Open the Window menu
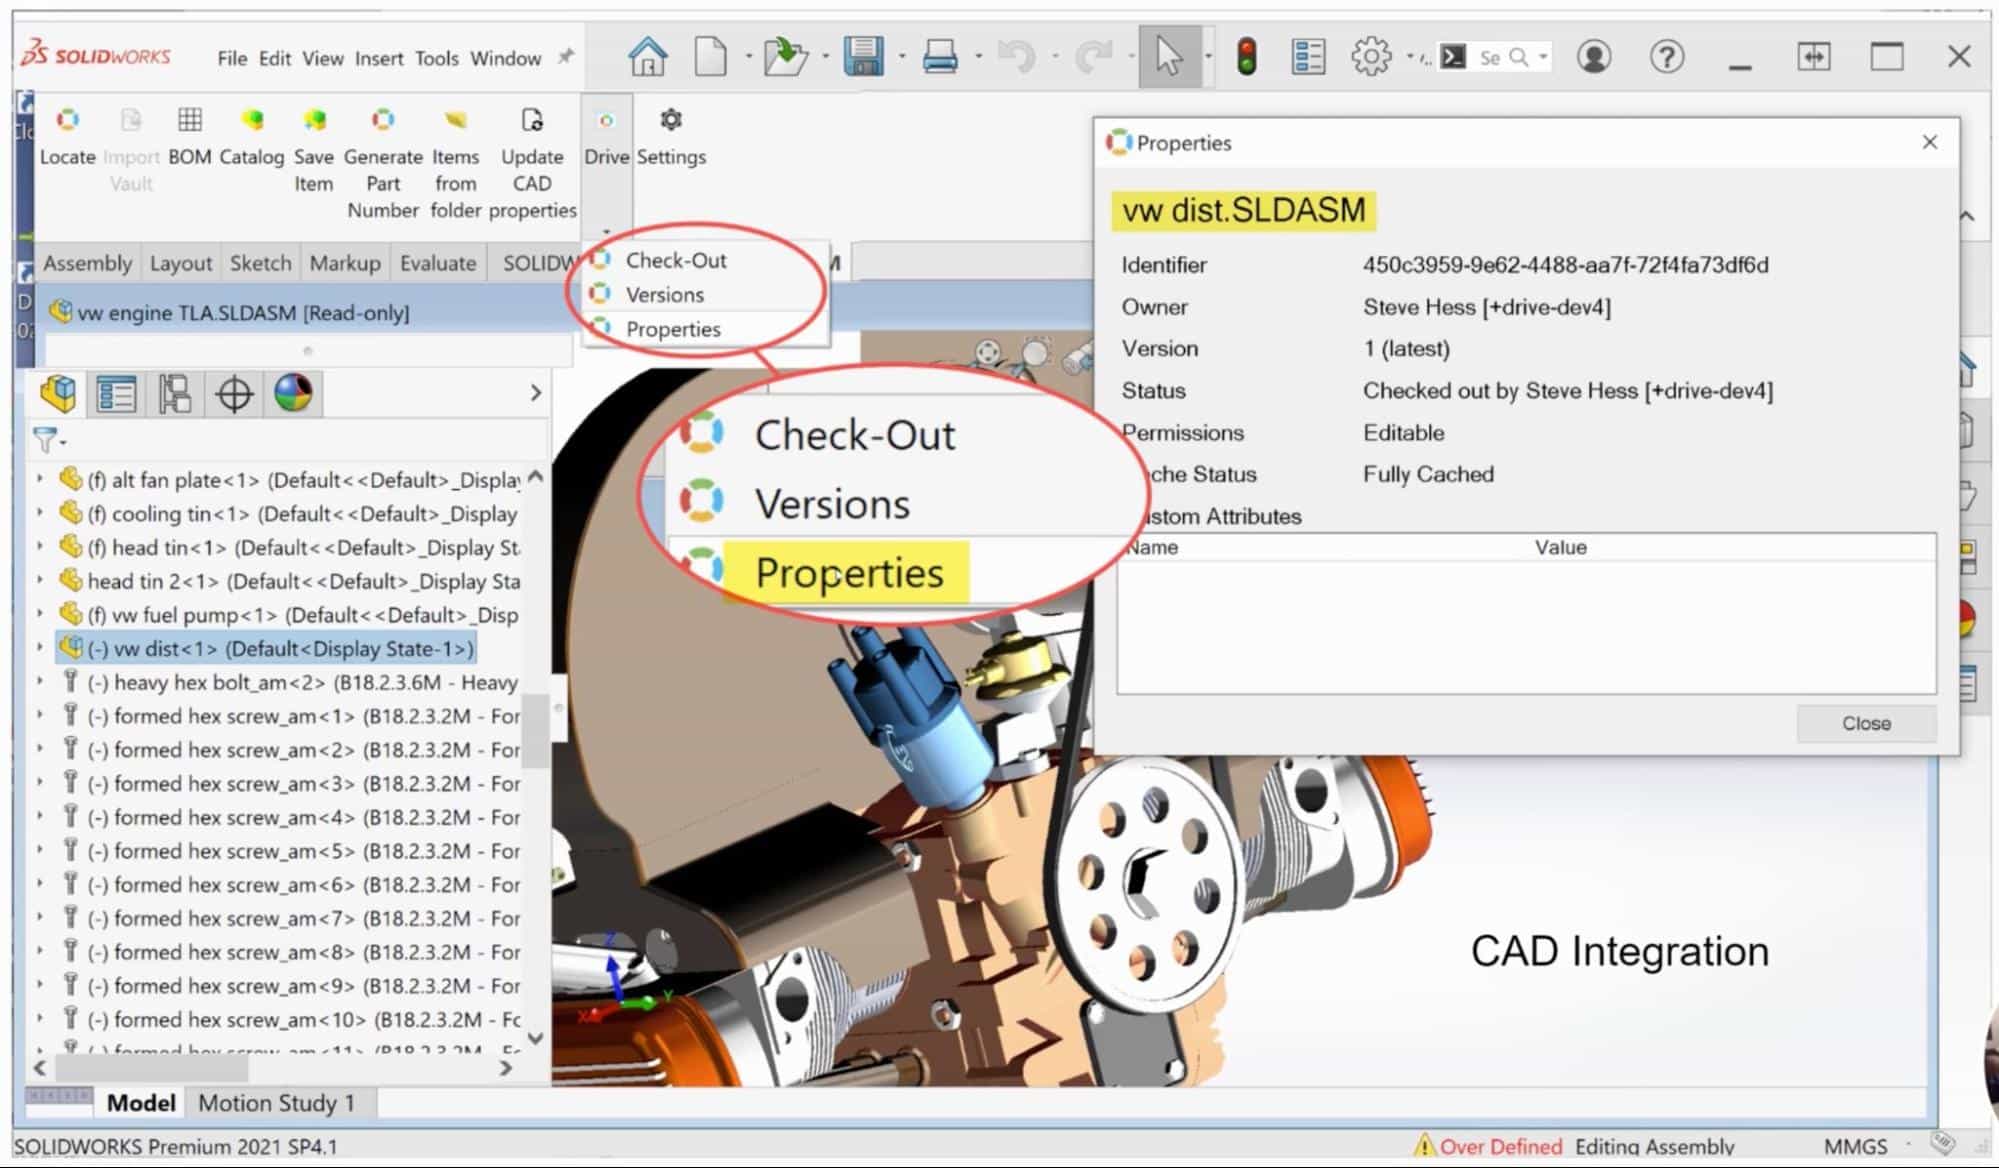The height and width of the screenshot is (1168, 1999). 506,58
